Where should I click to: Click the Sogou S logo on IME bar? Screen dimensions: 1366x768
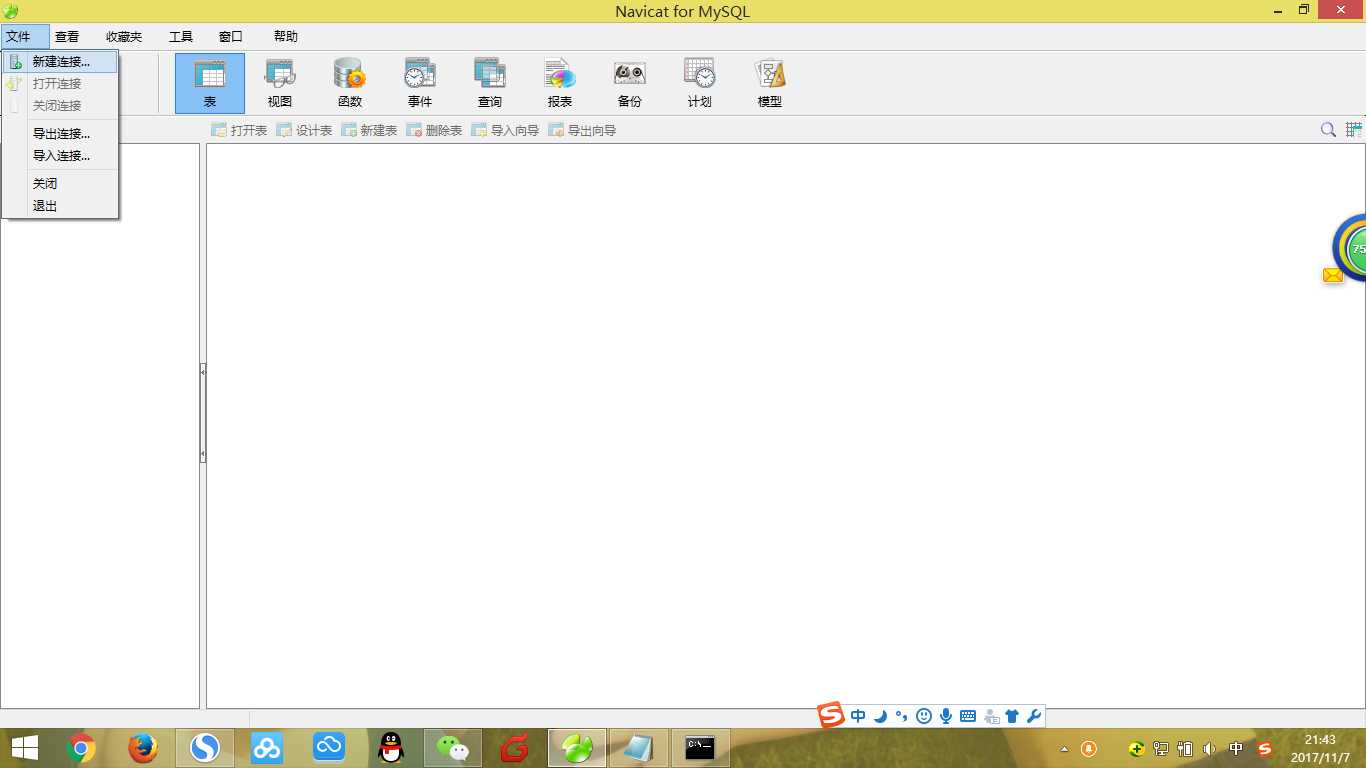pos(831,716)
